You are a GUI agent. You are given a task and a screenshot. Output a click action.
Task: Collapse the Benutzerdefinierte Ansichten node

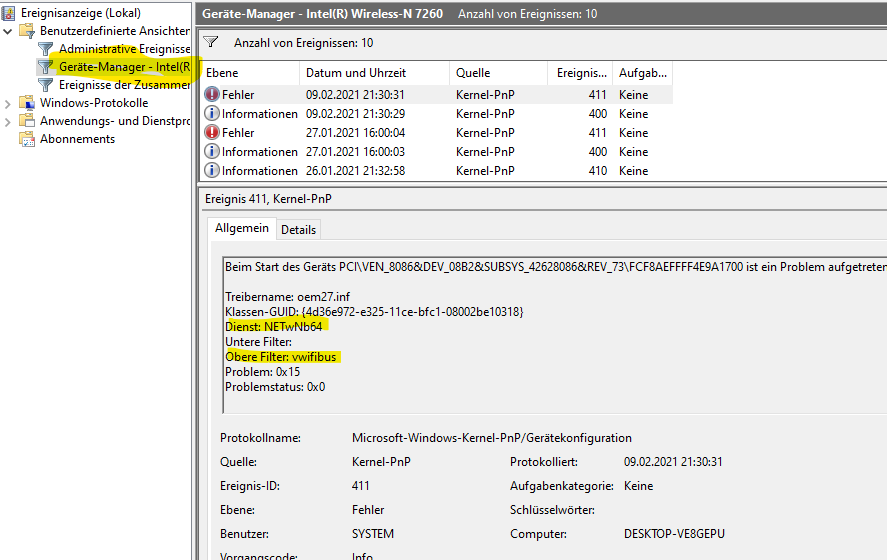[x=7, y=31]
